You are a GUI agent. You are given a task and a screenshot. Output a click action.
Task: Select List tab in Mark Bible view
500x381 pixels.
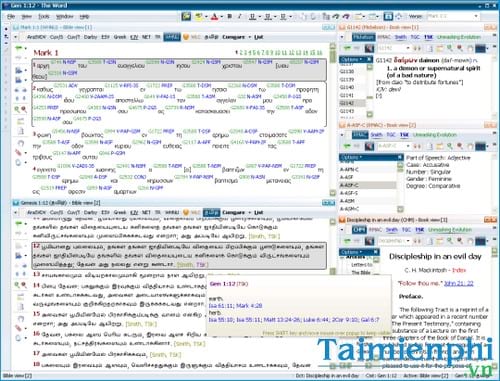click(259, 37)
